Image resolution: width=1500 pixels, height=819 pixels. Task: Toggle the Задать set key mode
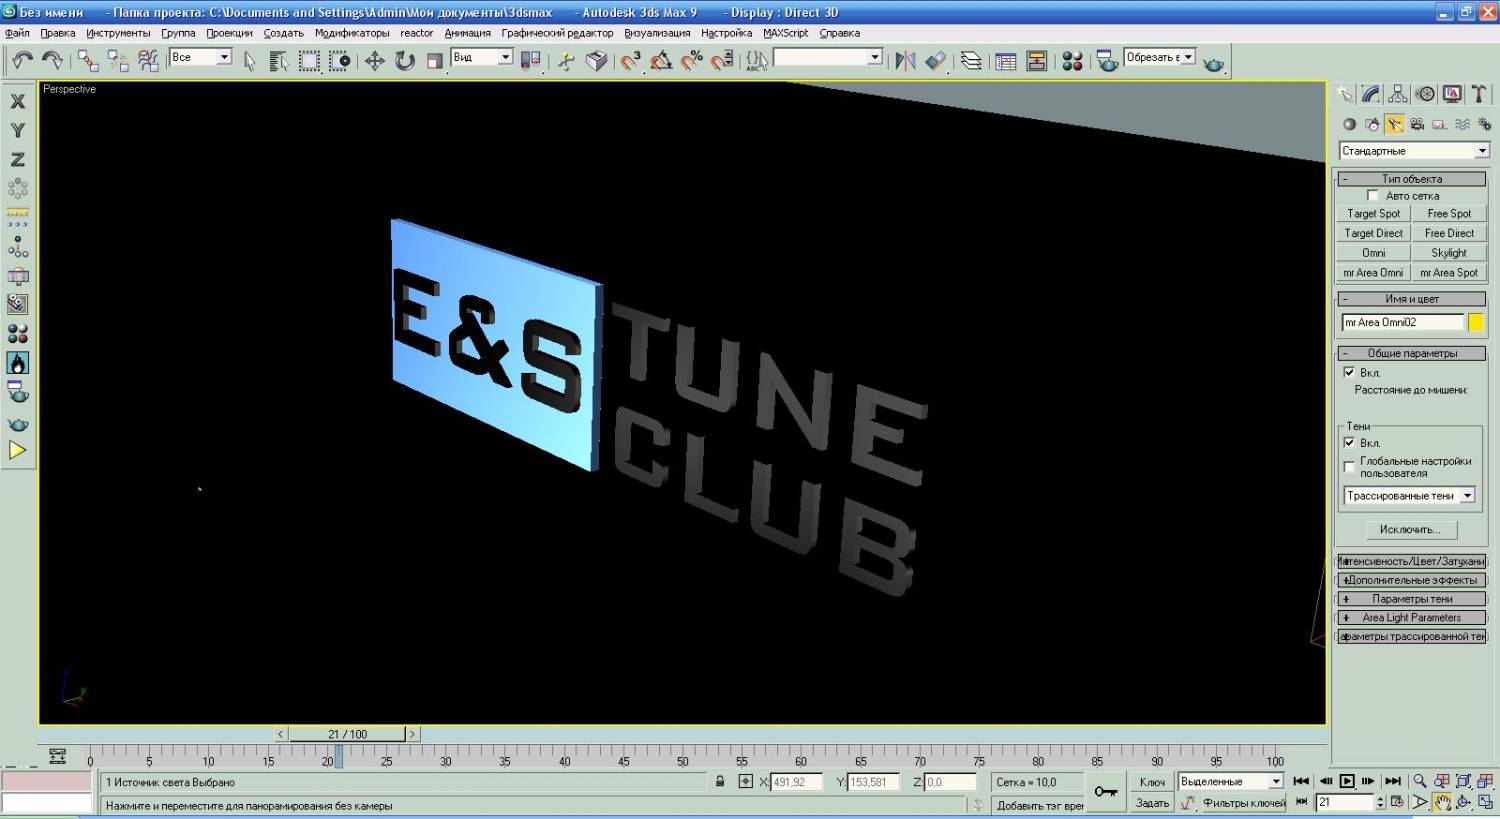click(x=1153, y=802)
